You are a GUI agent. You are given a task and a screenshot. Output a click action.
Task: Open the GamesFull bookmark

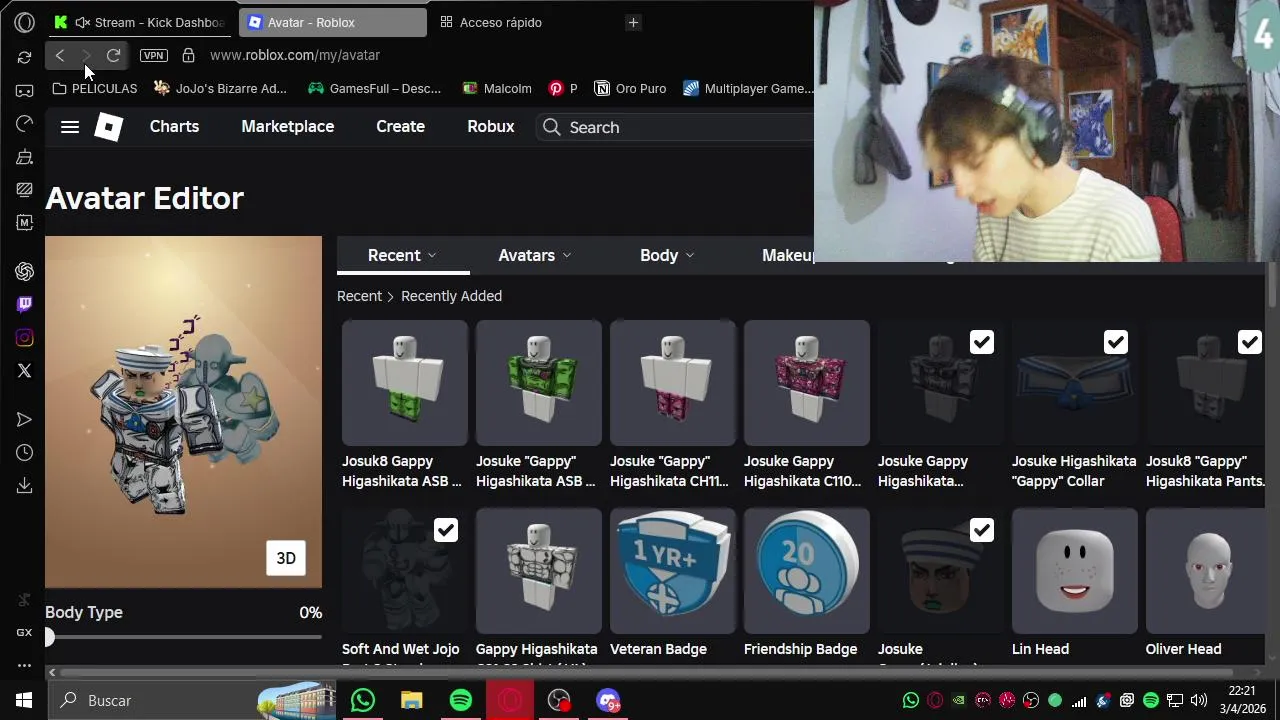click(375, 88)
